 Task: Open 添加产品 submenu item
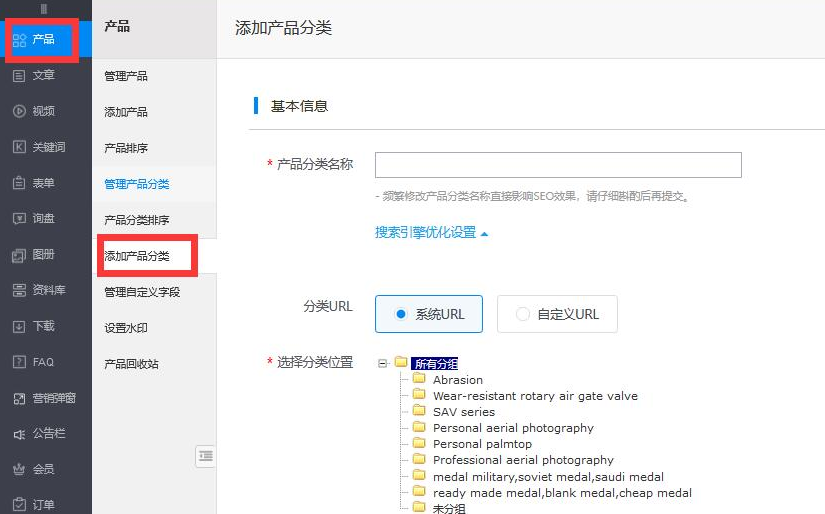126,112
